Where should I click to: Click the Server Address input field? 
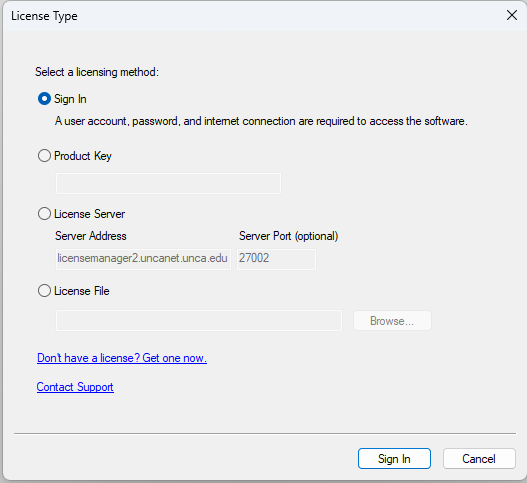tap(143, 259)
